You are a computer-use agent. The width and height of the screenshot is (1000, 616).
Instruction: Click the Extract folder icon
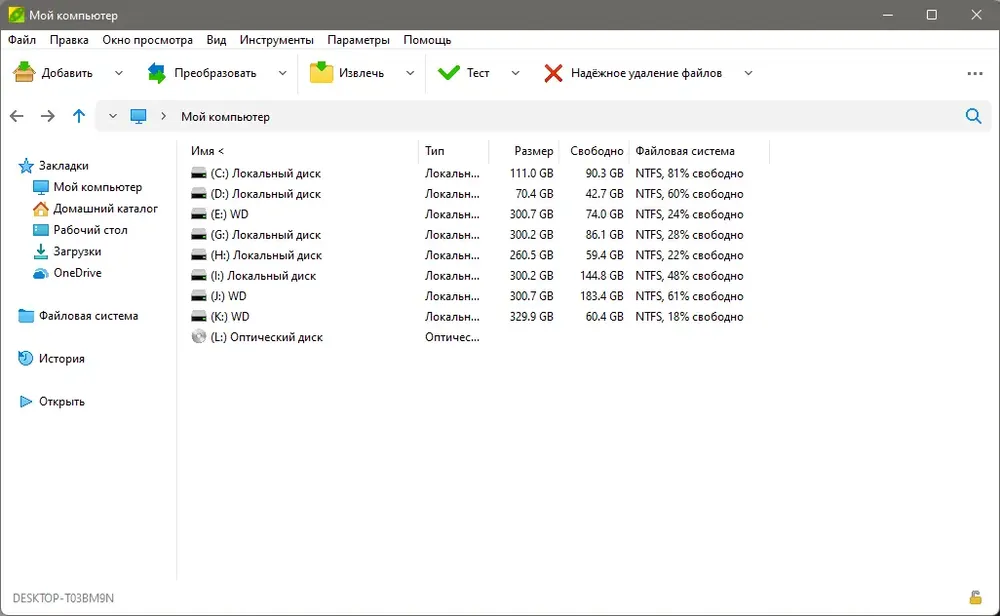321,73
